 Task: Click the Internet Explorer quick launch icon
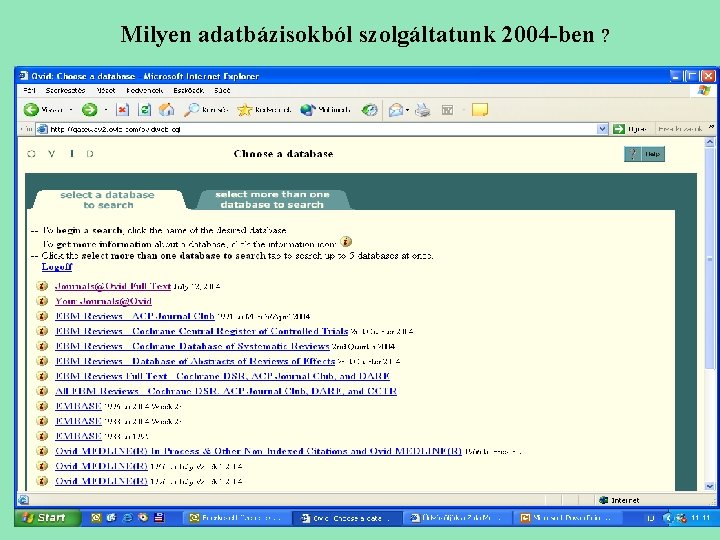127,518
